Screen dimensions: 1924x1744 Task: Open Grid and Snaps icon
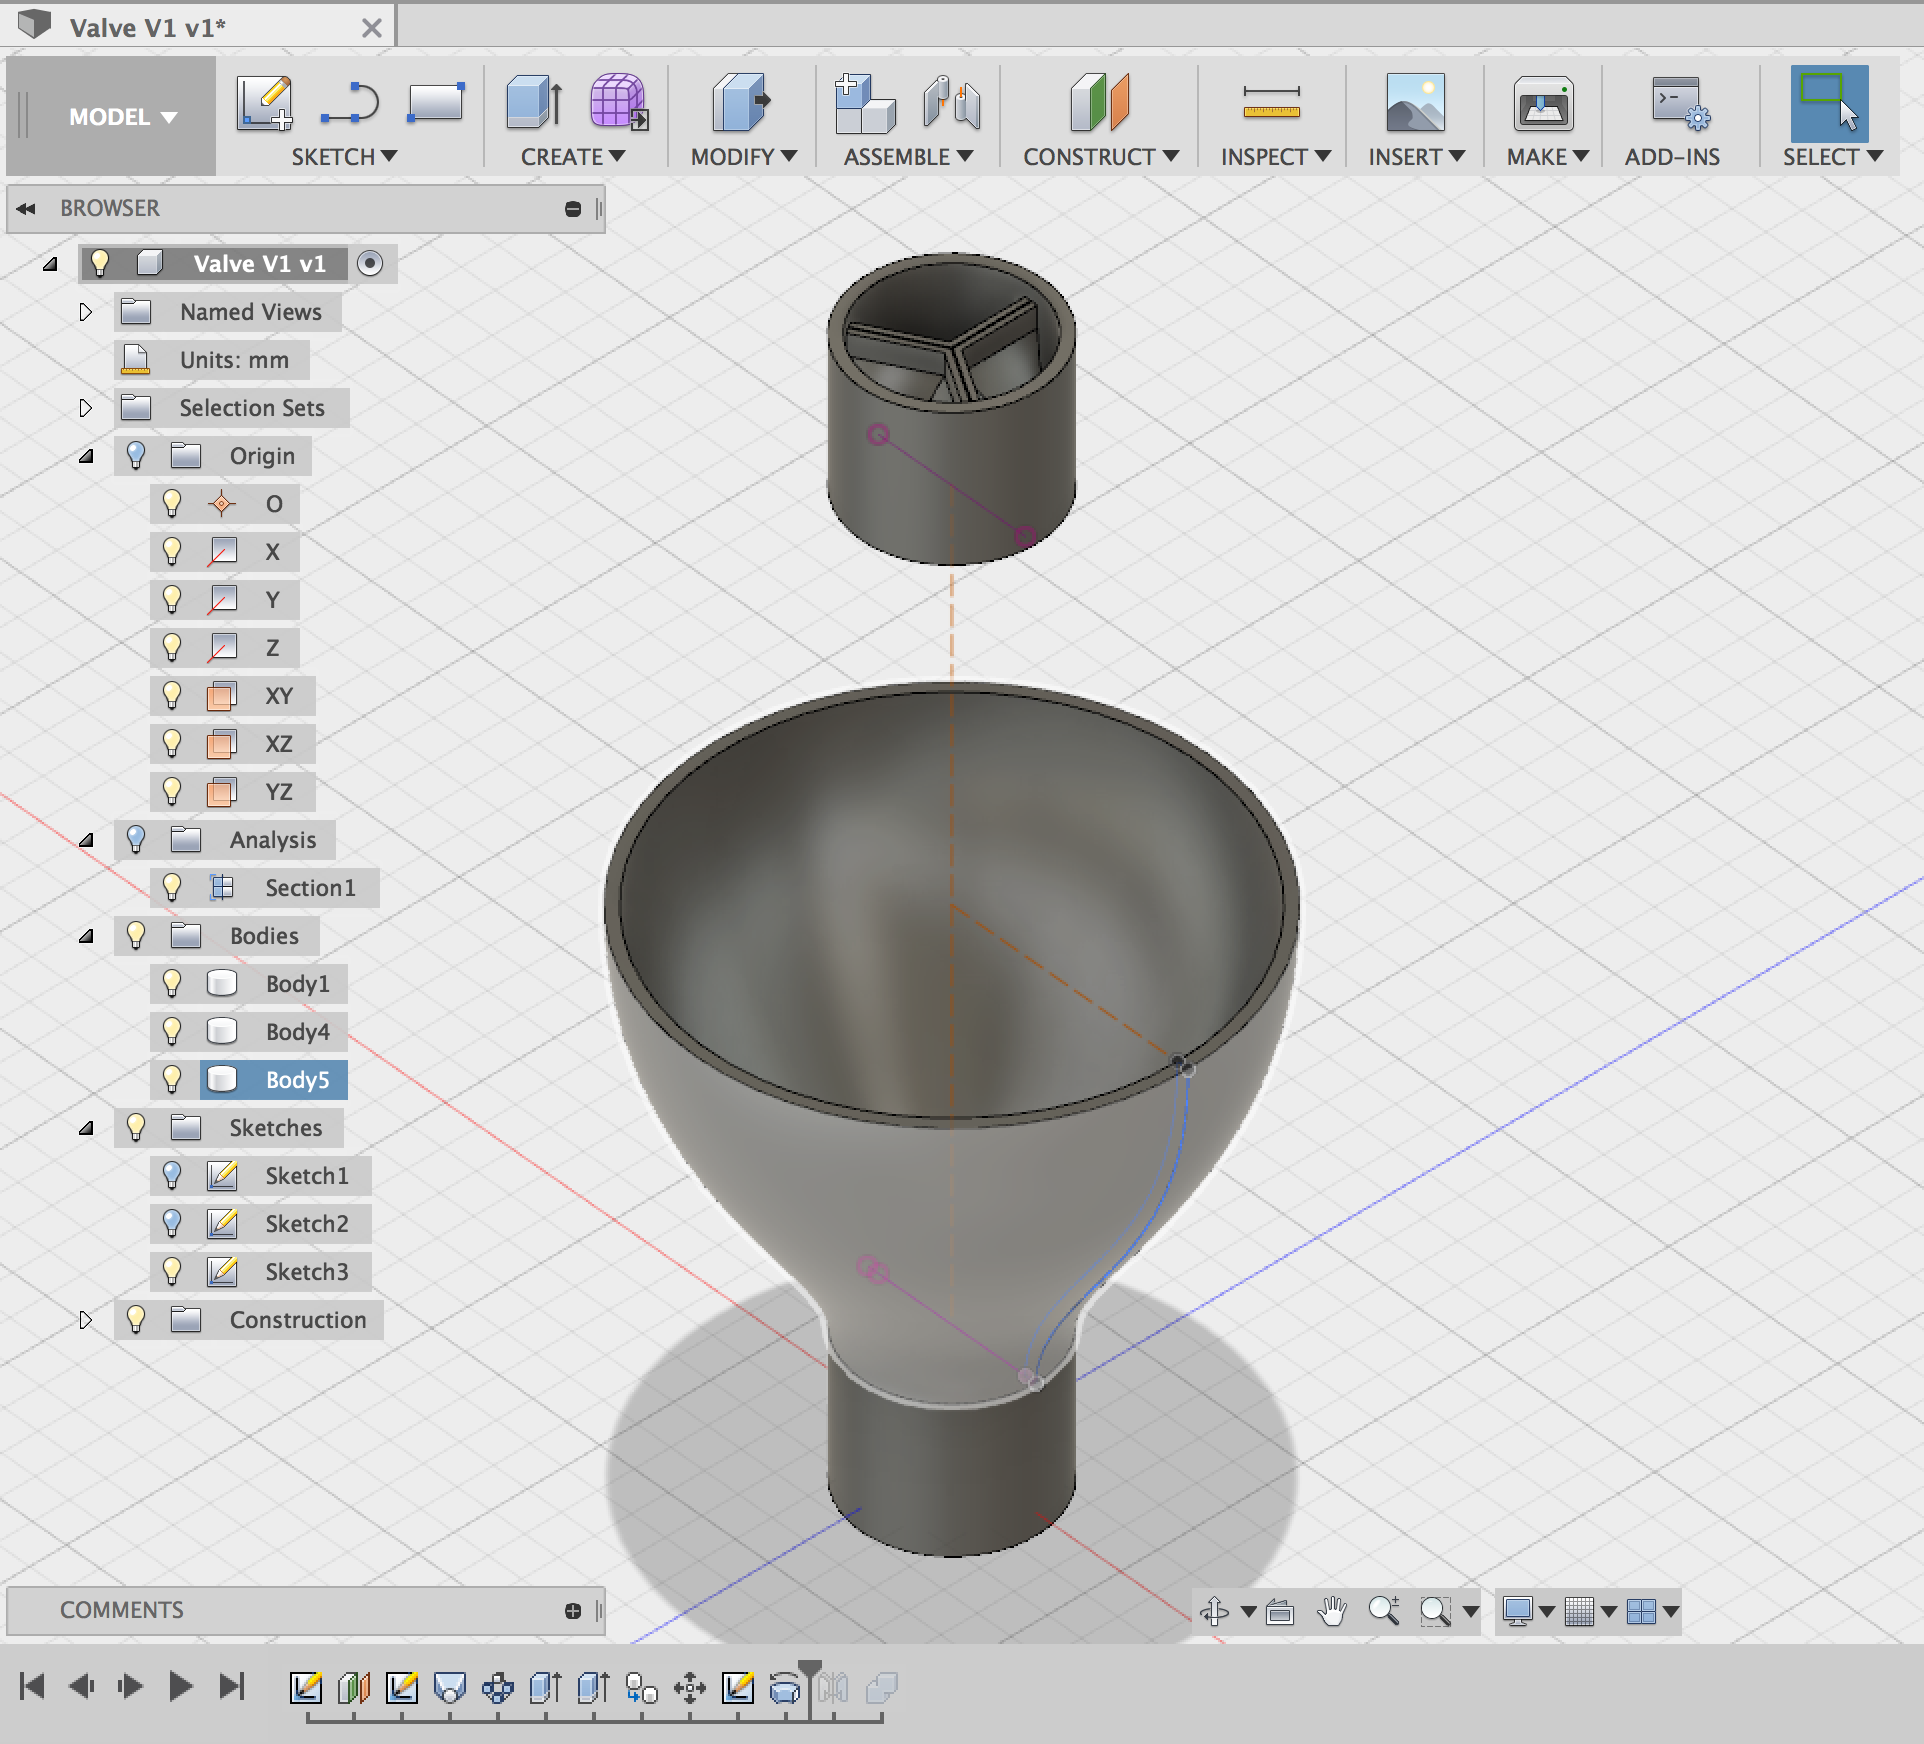click(1579, 1611)
